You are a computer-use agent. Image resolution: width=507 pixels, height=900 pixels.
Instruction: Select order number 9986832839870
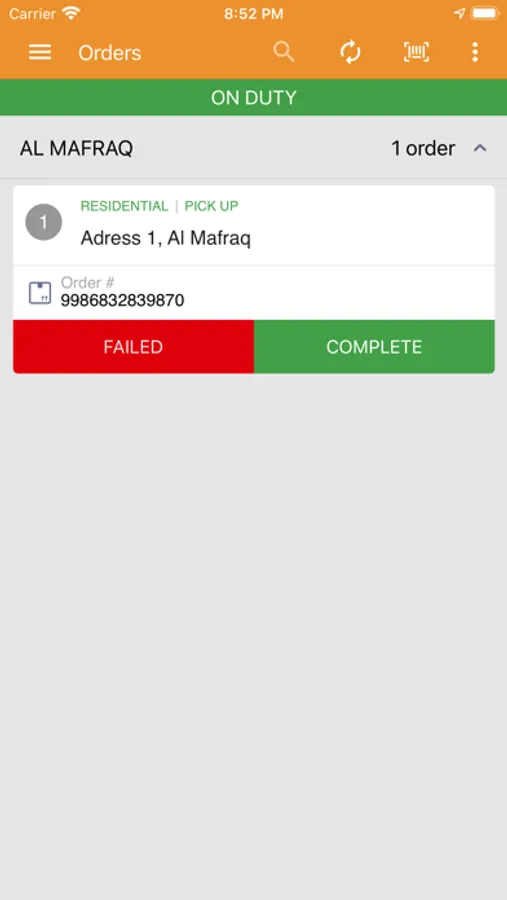click(x=122, y=300)
